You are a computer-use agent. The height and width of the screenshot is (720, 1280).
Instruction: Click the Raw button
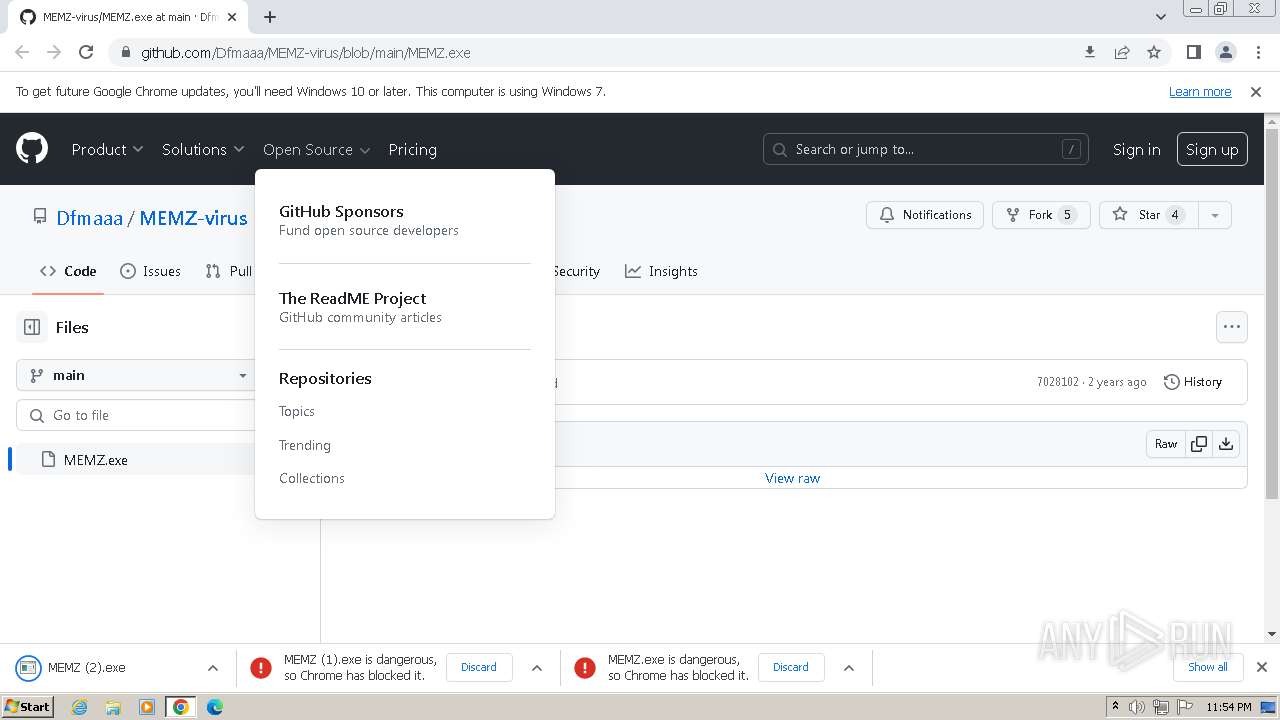[1166, 444]
